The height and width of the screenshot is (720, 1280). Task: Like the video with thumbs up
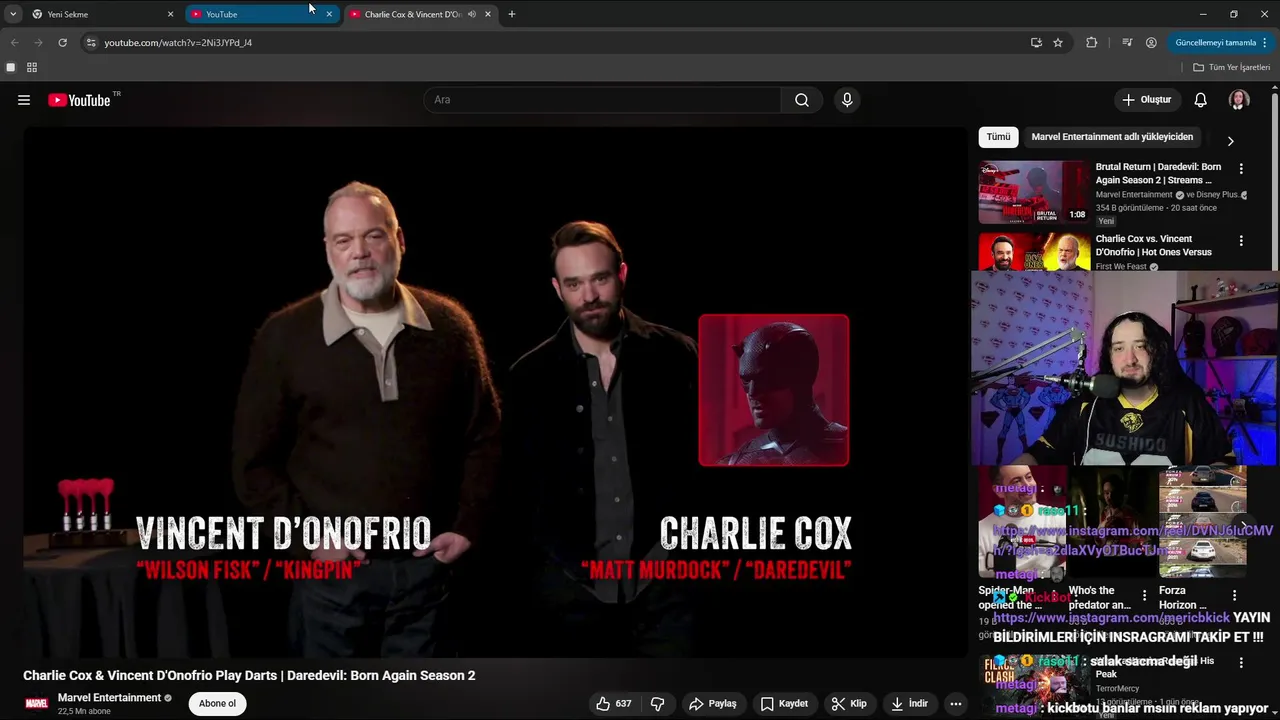(613, 704)
